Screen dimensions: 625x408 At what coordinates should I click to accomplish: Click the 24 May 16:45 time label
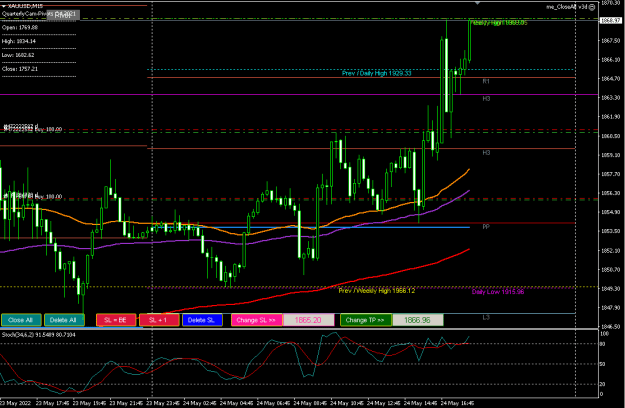coord(457,403)
